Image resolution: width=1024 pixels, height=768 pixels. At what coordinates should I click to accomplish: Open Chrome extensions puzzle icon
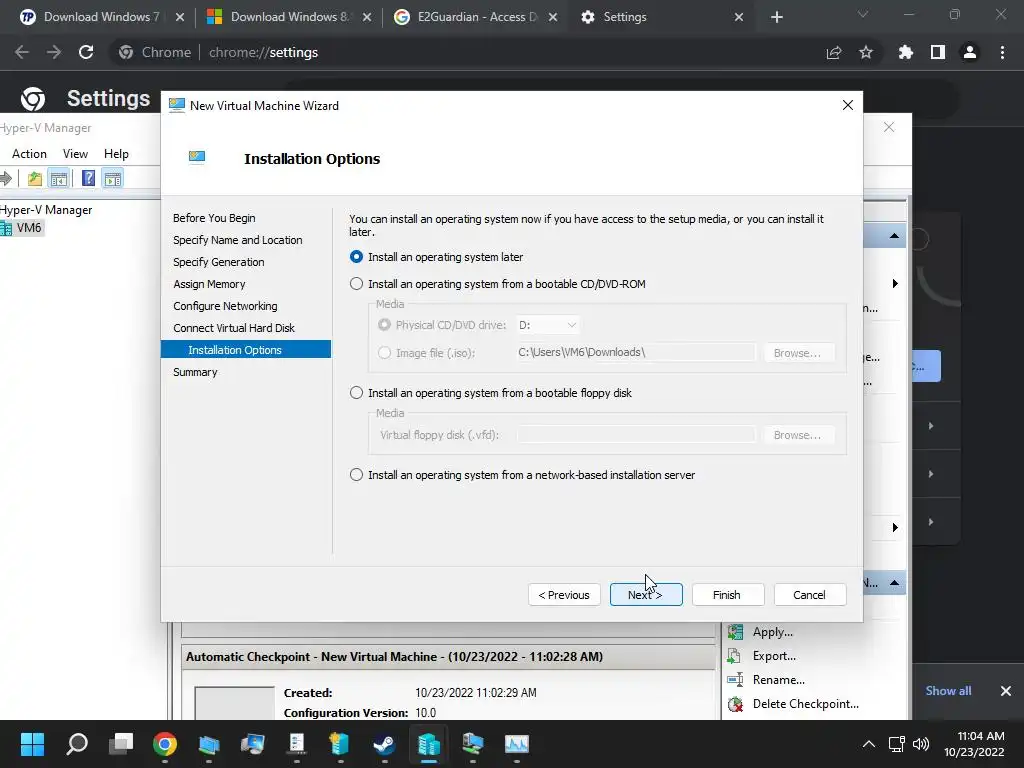point(906,52)
